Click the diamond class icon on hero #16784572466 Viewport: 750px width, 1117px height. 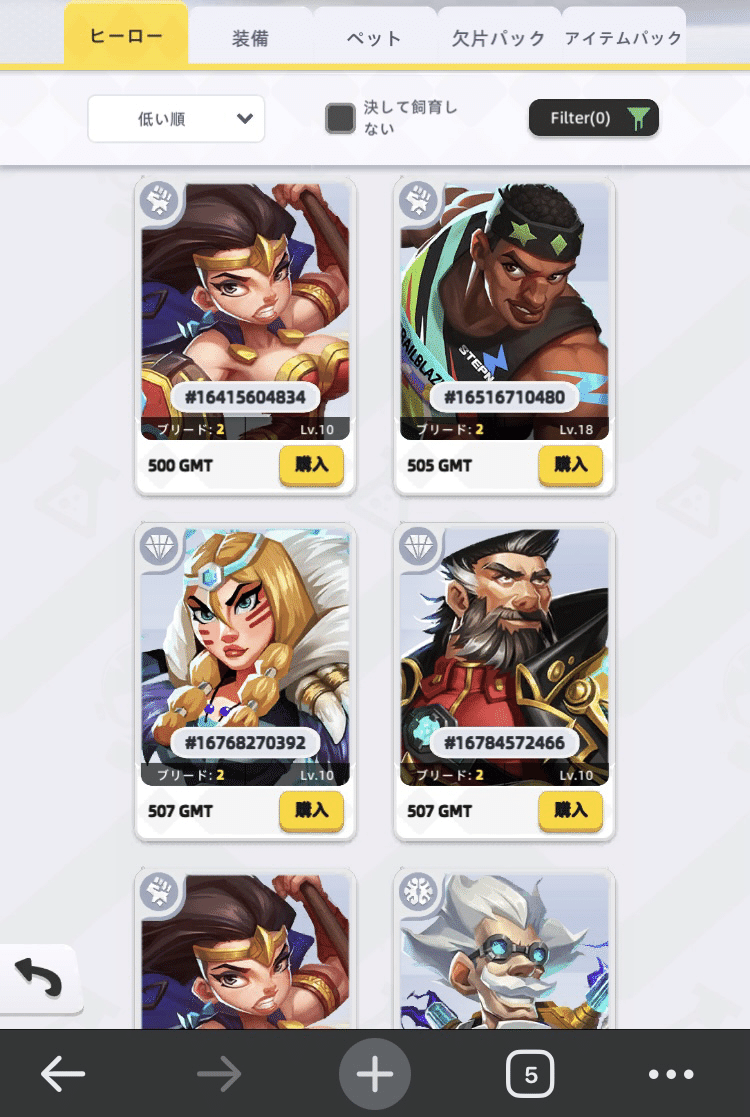click(418, 546)
